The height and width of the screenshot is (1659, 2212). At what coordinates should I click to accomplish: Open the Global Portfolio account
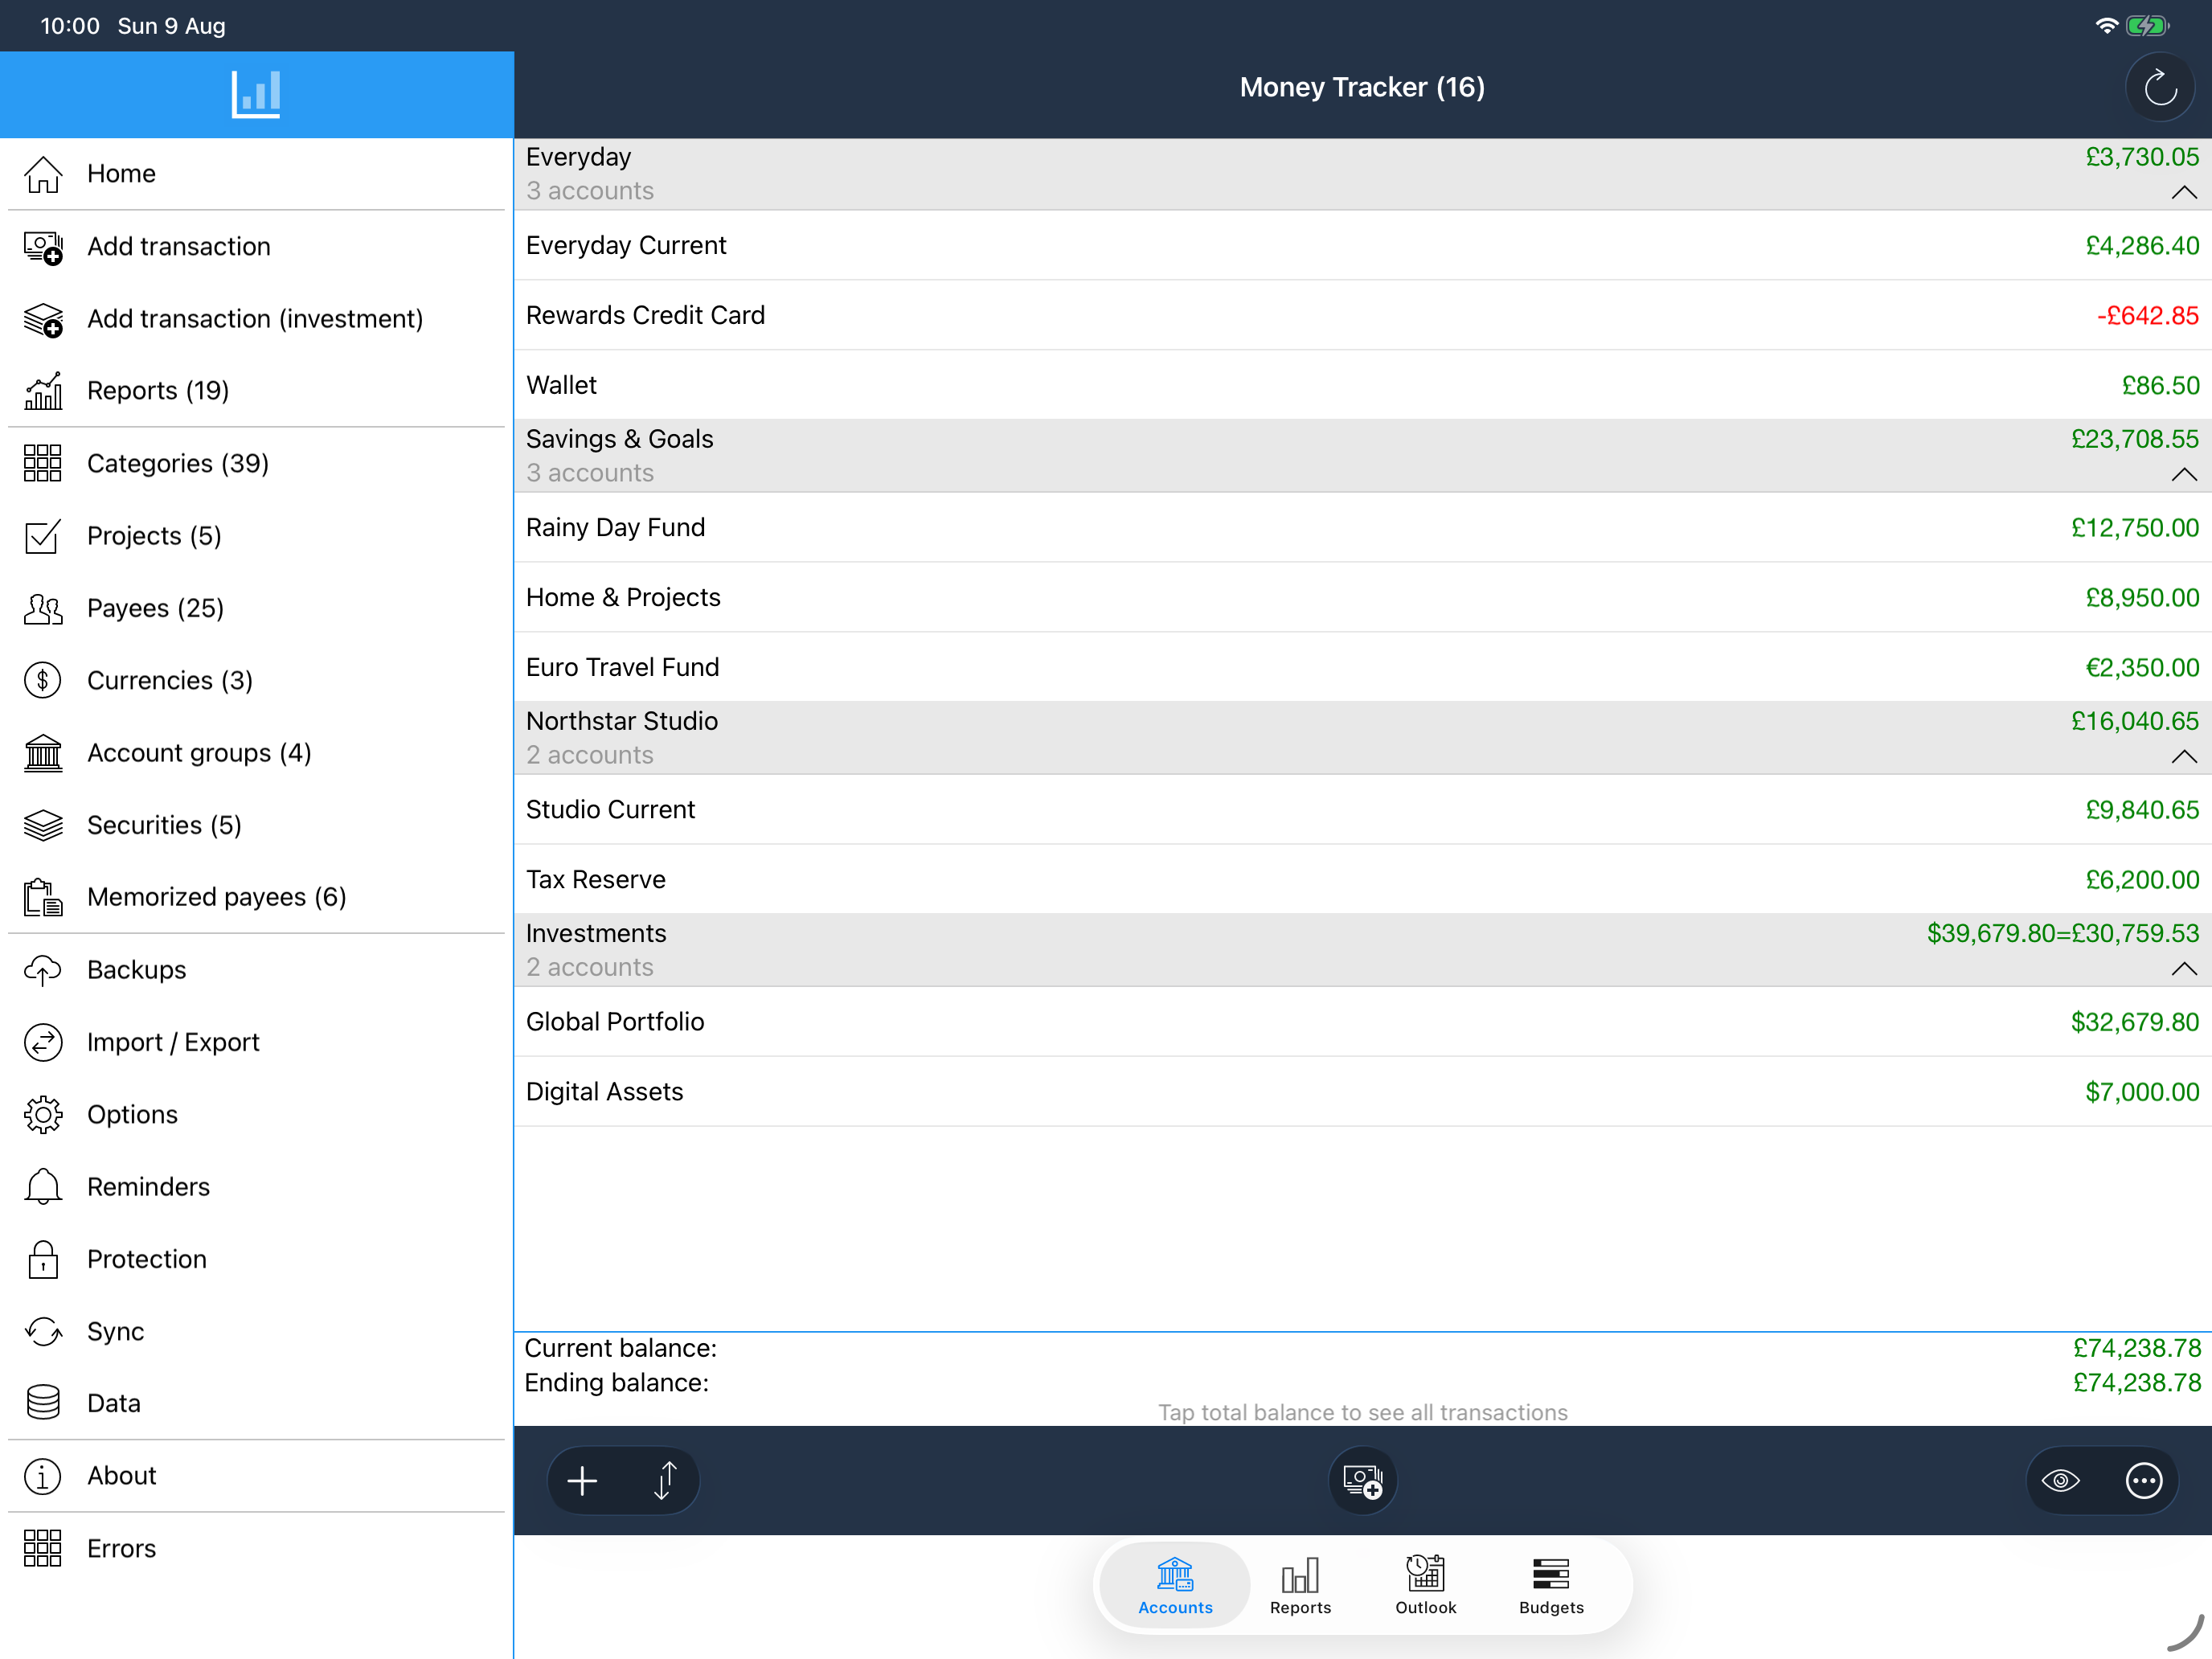click(1363, 1022)
